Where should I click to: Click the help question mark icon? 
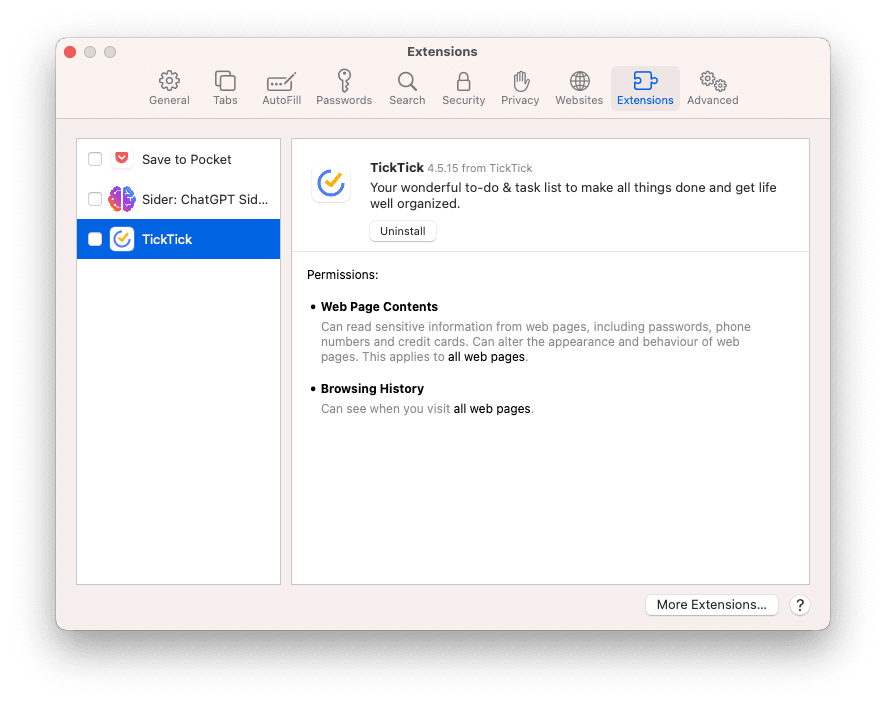pos(799,605)
